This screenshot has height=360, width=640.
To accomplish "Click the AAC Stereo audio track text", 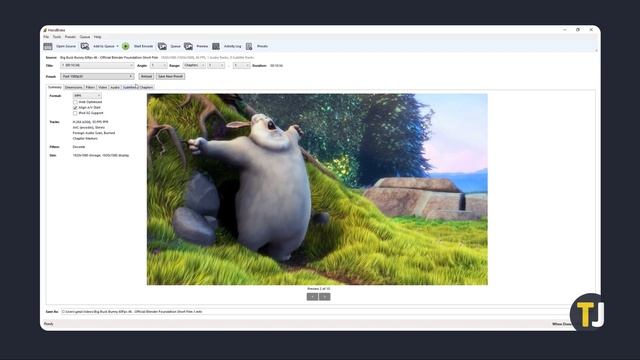I will (89, 128).
